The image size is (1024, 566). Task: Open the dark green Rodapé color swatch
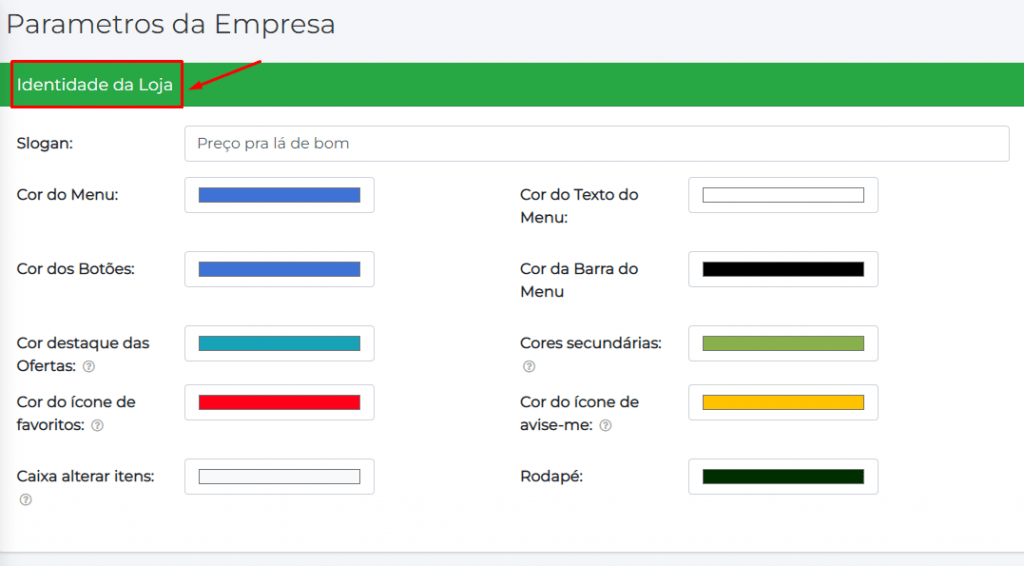click(x=783, y=476)
